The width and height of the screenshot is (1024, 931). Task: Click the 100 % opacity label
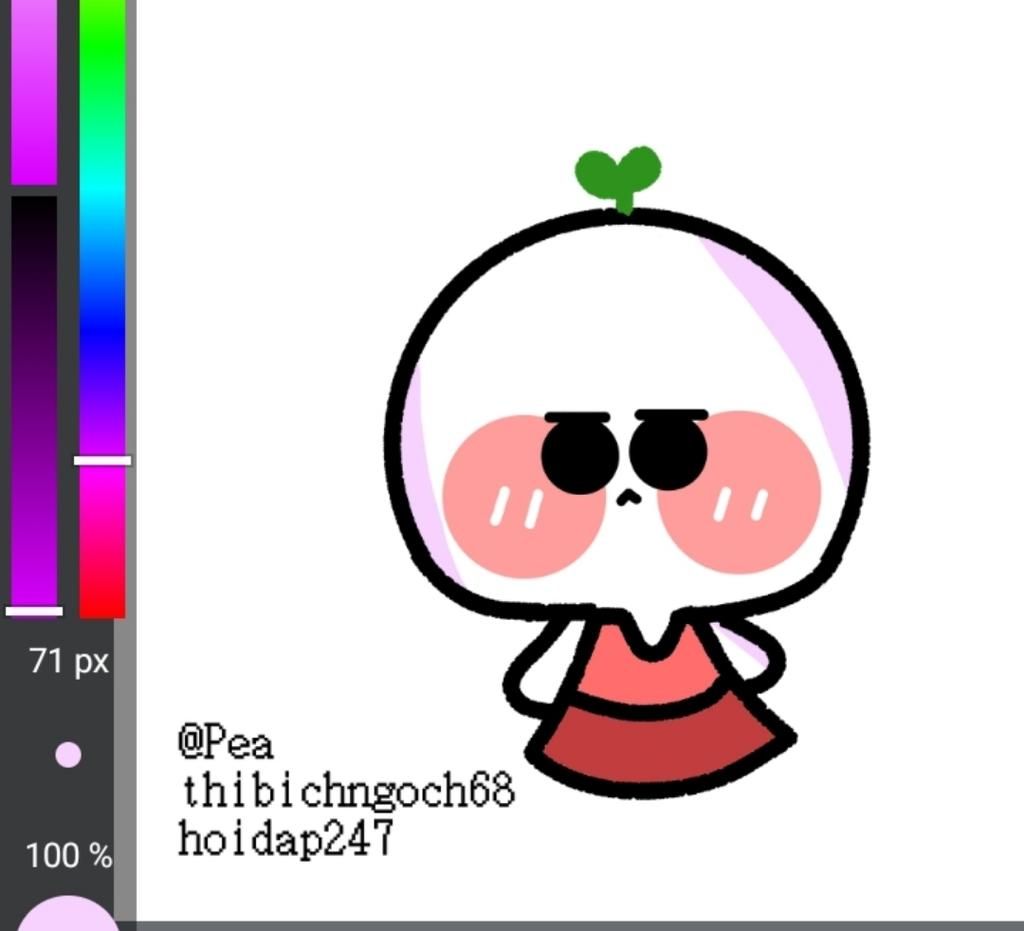[x=69, y=855]
